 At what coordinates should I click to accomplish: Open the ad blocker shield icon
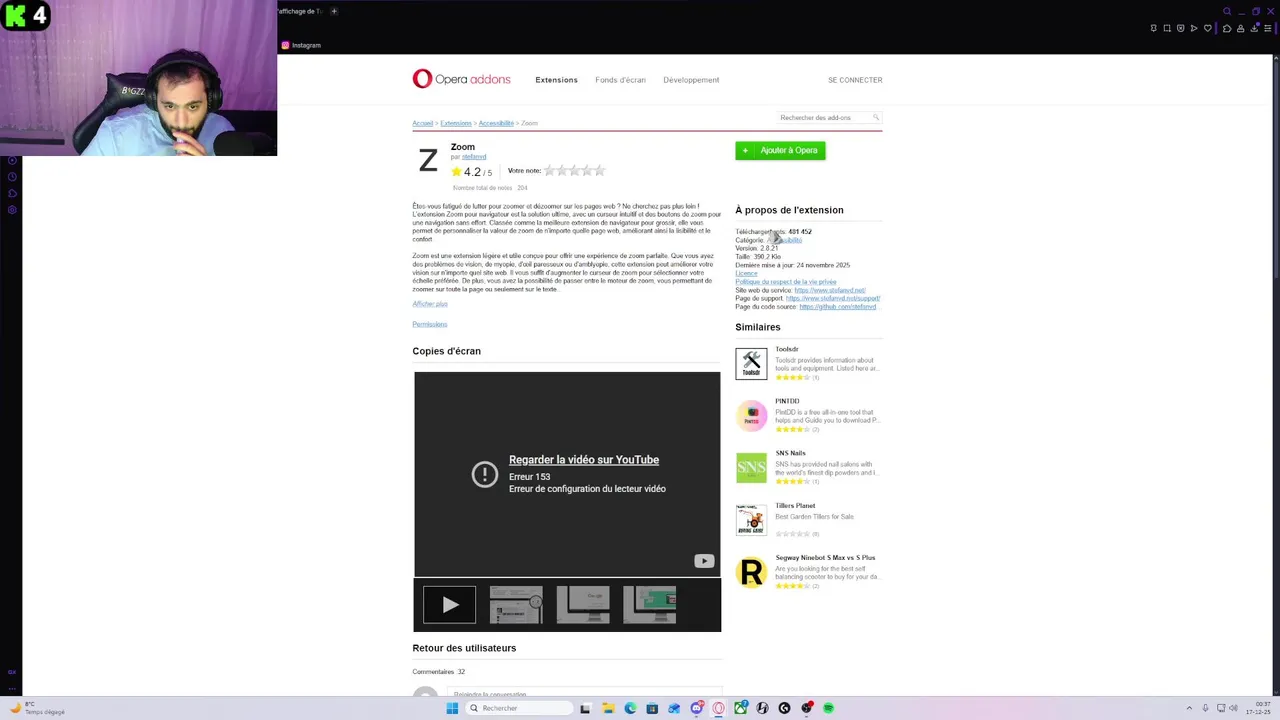(x=1181, y=28)
